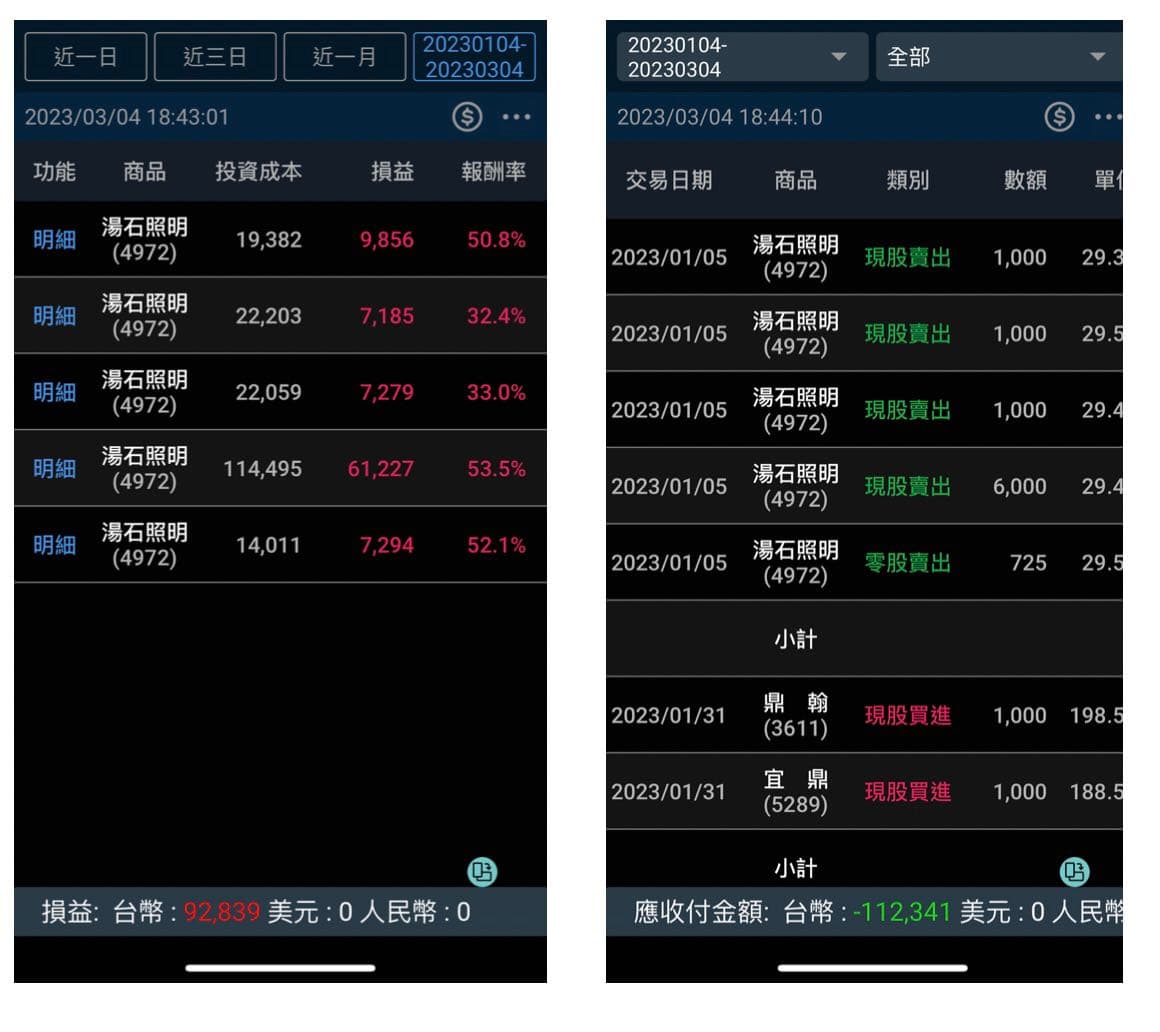This screenshot has width=1160, height=1032.
Task: Tap the 零股賣出 transaction type
Action: (x=908, y=563)
